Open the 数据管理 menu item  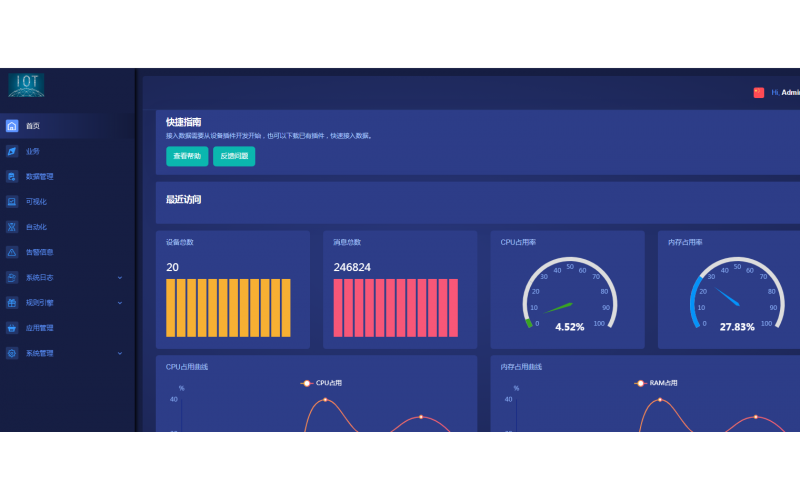(x=40, y=176)
